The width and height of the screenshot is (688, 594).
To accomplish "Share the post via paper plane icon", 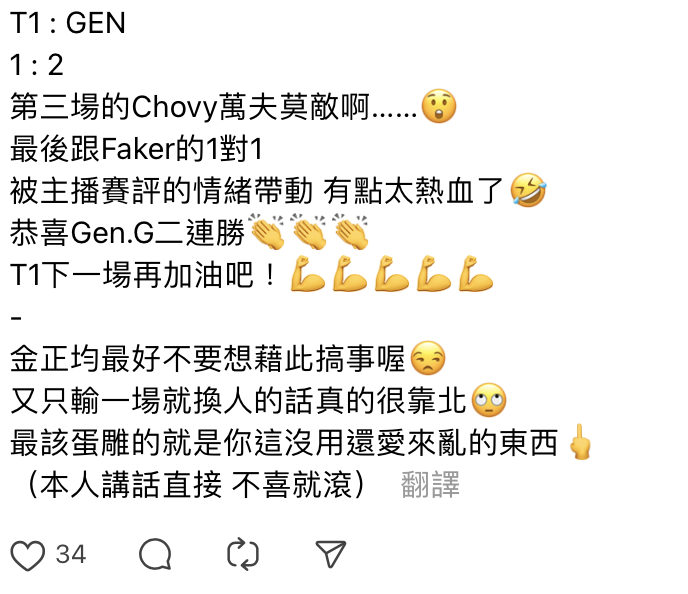I will pos(331,554).
